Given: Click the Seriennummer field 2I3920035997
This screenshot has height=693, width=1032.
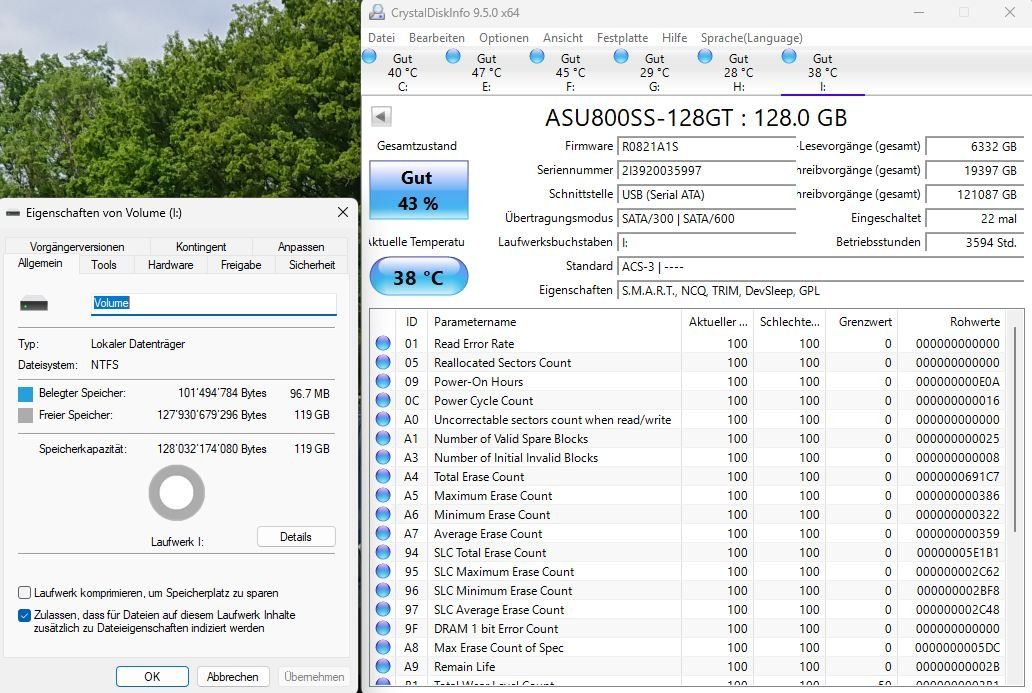Looking at the screenshot, I should coord(706,171).
